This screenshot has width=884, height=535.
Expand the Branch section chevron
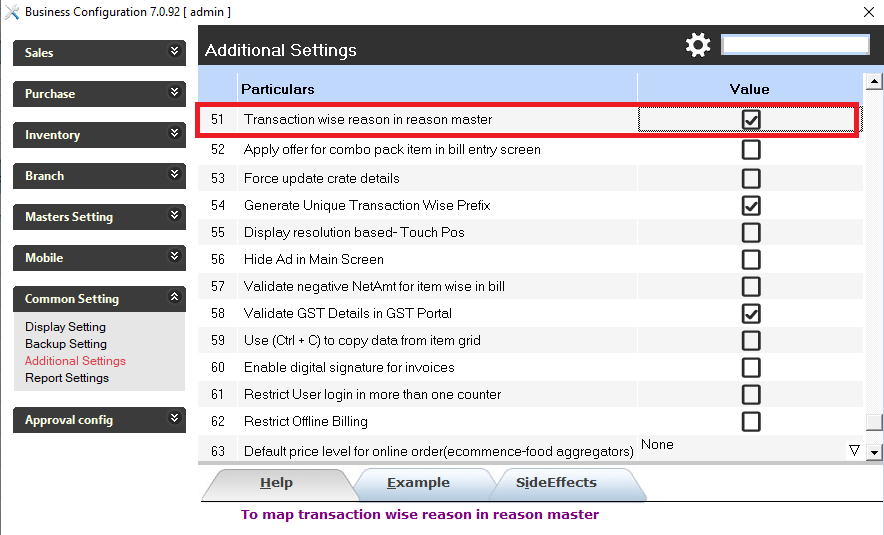[x=175, y=174]
